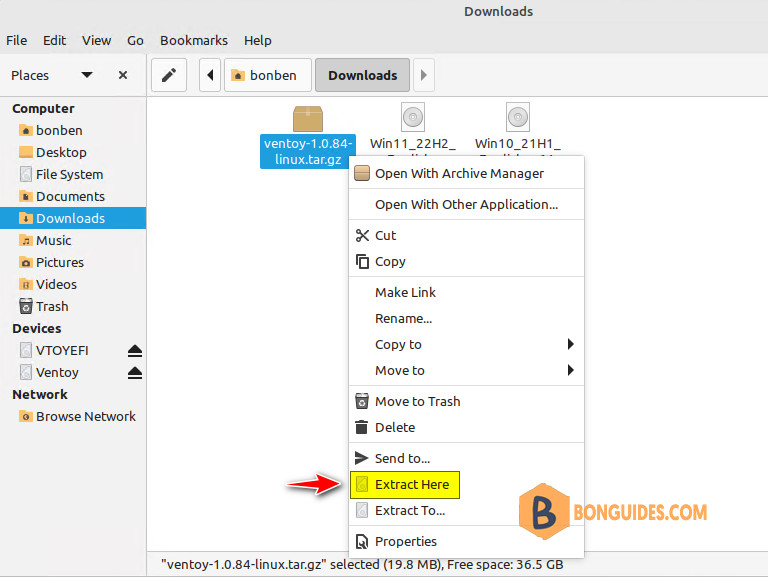The height and width of the screenshot is (577, 768).
Task: Select Downloads in sidebar
Action: point(73,218)
